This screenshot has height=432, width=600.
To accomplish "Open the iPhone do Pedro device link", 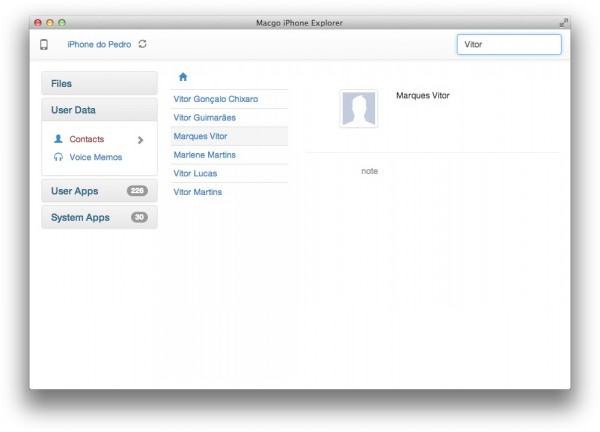I will point(99,44).
